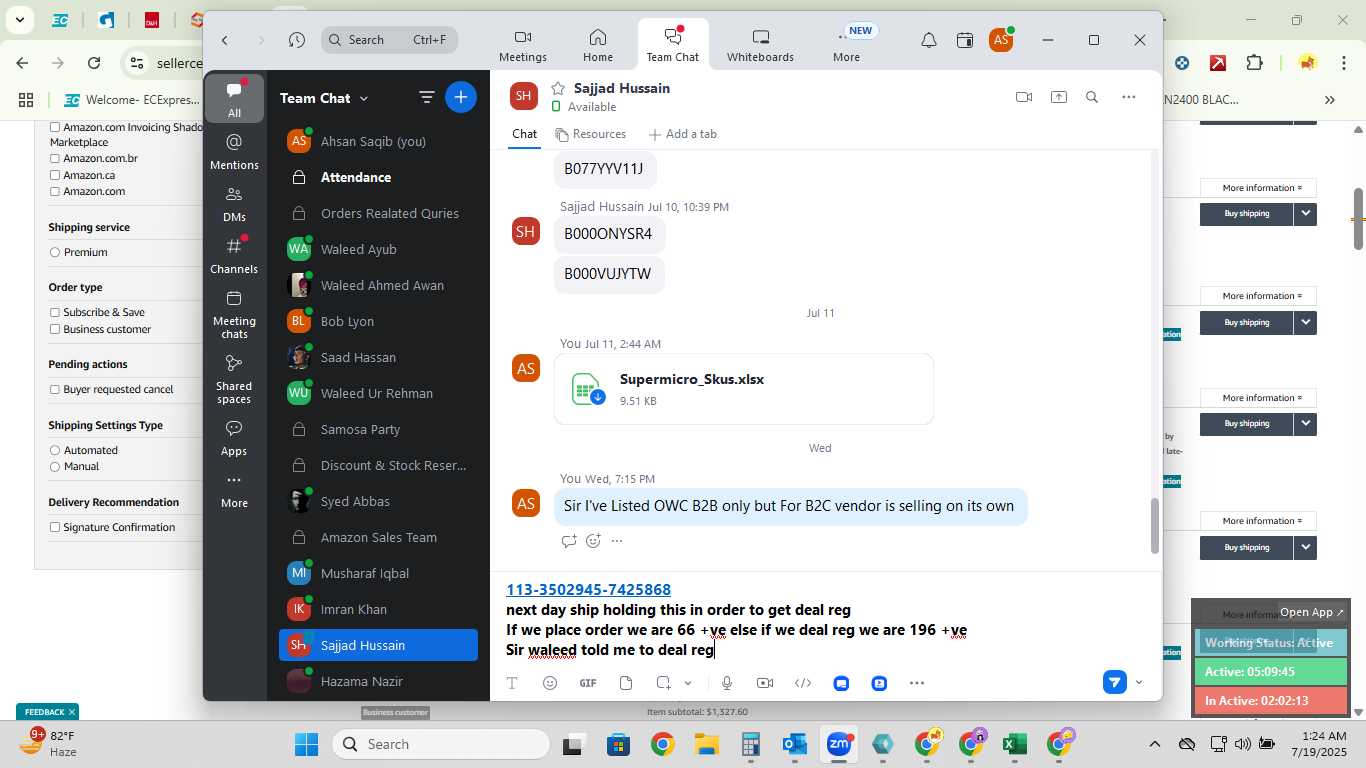
Task: Expand the Team Chat header dropdown
Action: click(364, 98)
